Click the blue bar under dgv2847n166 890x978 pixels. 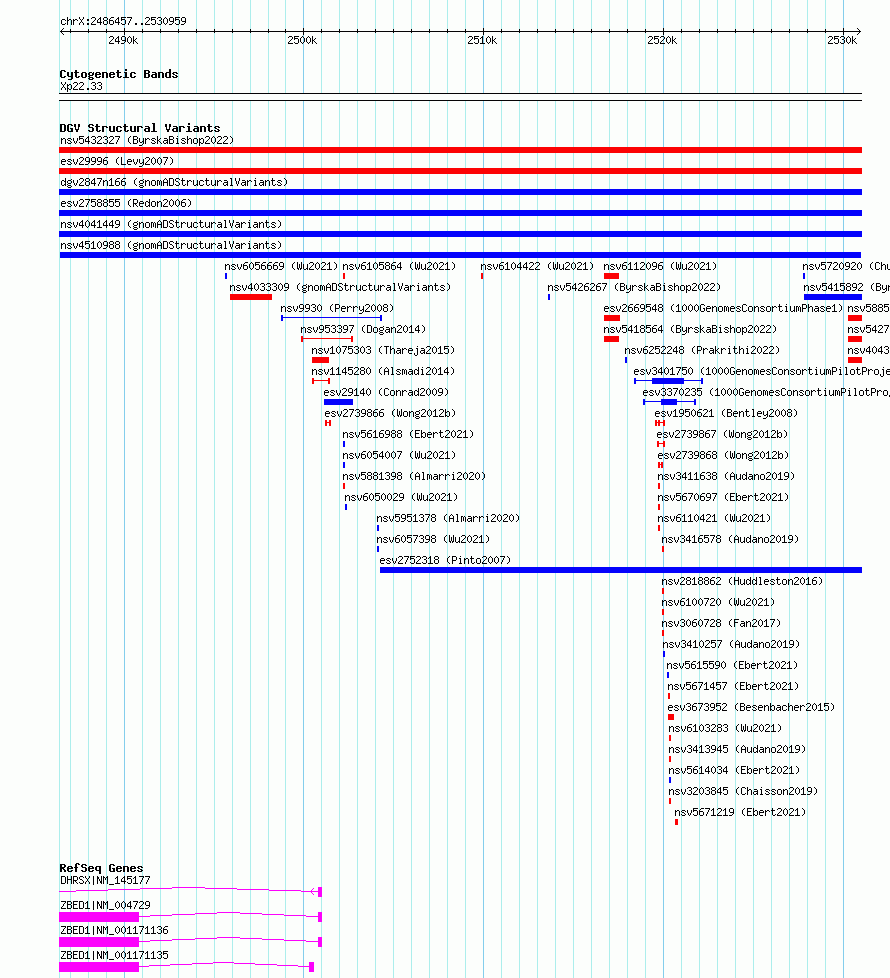[x=460, y=192]
